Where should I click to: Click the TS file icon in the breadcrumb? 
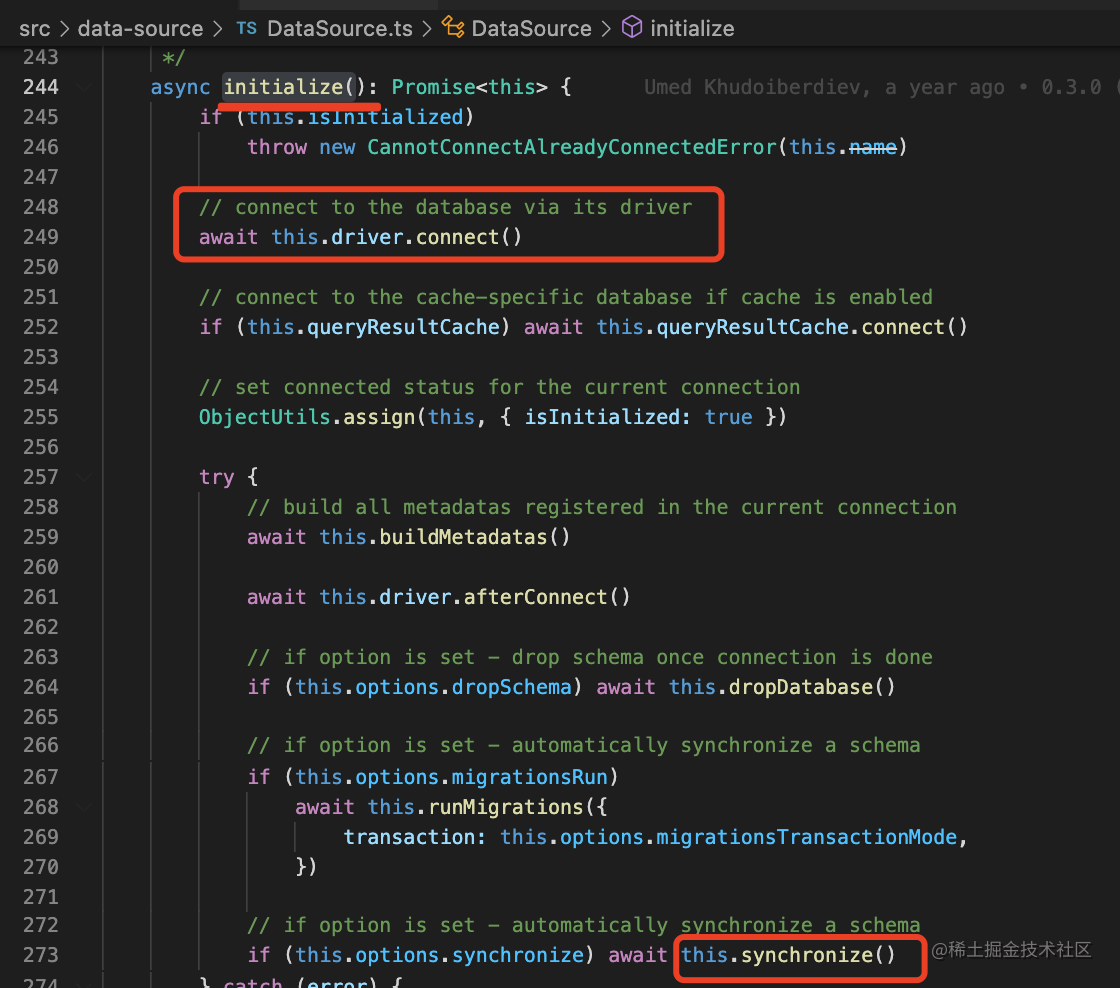246,28
